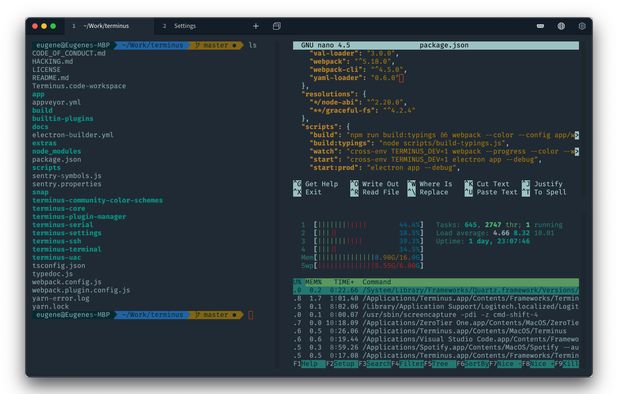Click nano Where Is shortcut

pyautogui.click(x=430, y=184)
